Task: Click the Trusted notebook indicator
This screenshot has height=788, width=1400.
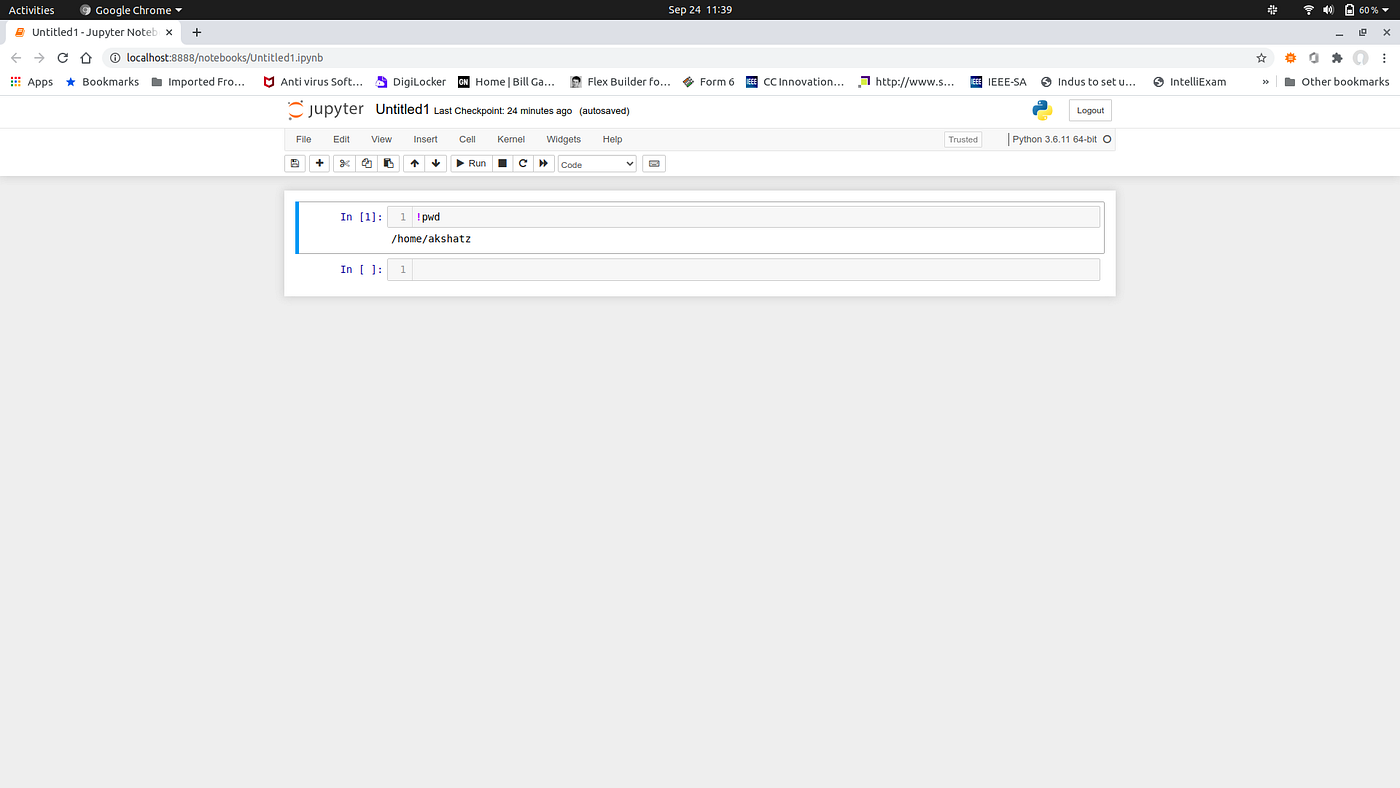Action: (x=962, y=139)
